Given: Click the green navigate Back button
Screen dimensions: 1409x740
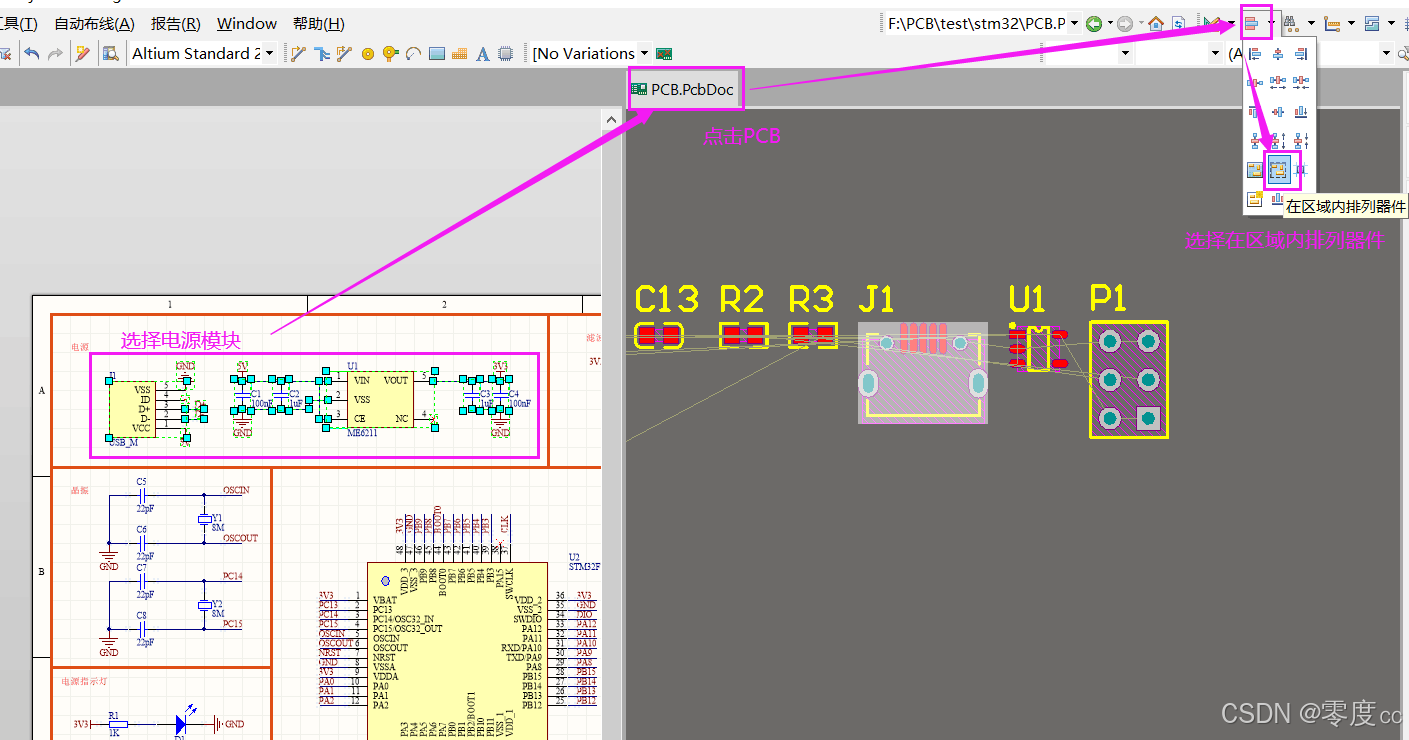Looking at the screenshot, I should click(1094, 23).
